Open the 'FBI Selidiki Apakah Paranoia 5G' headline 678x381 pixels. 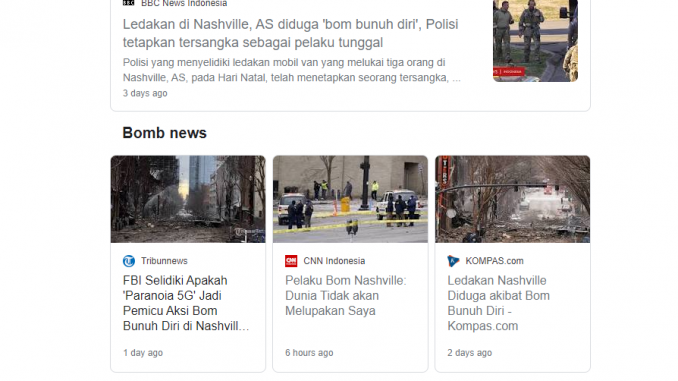(x=186, y=303)
